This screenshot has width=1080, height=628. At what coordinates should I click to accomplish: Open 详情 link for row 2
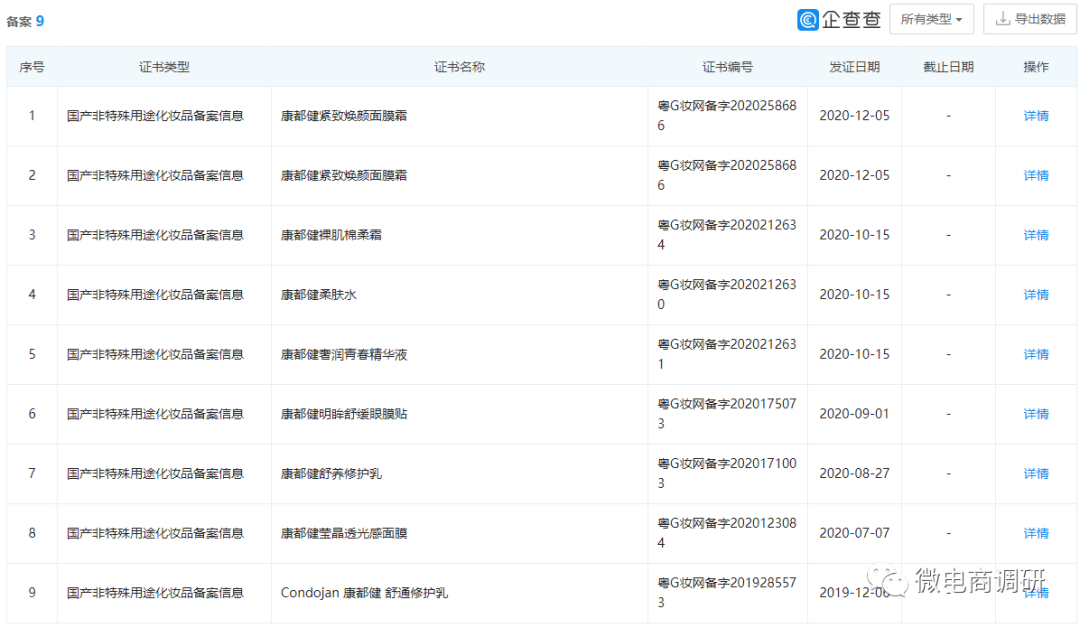click(1036, 176)
